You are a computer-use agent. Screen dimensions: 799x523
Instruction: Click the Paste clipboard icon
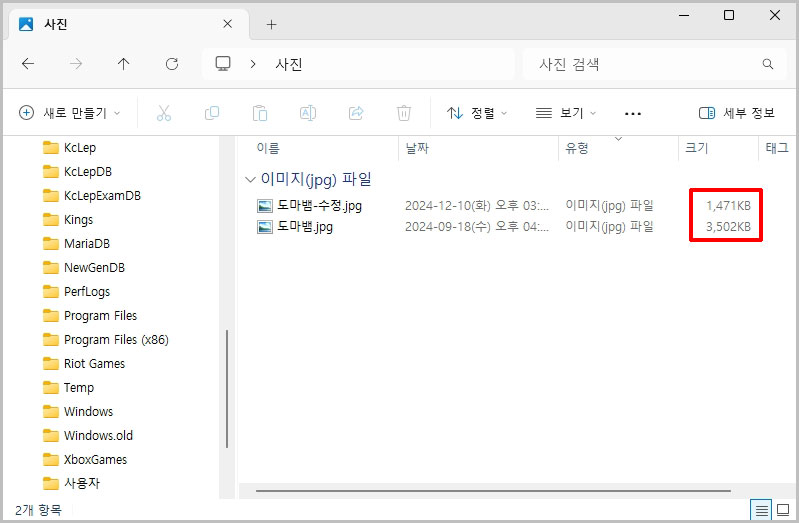point(260,113)
